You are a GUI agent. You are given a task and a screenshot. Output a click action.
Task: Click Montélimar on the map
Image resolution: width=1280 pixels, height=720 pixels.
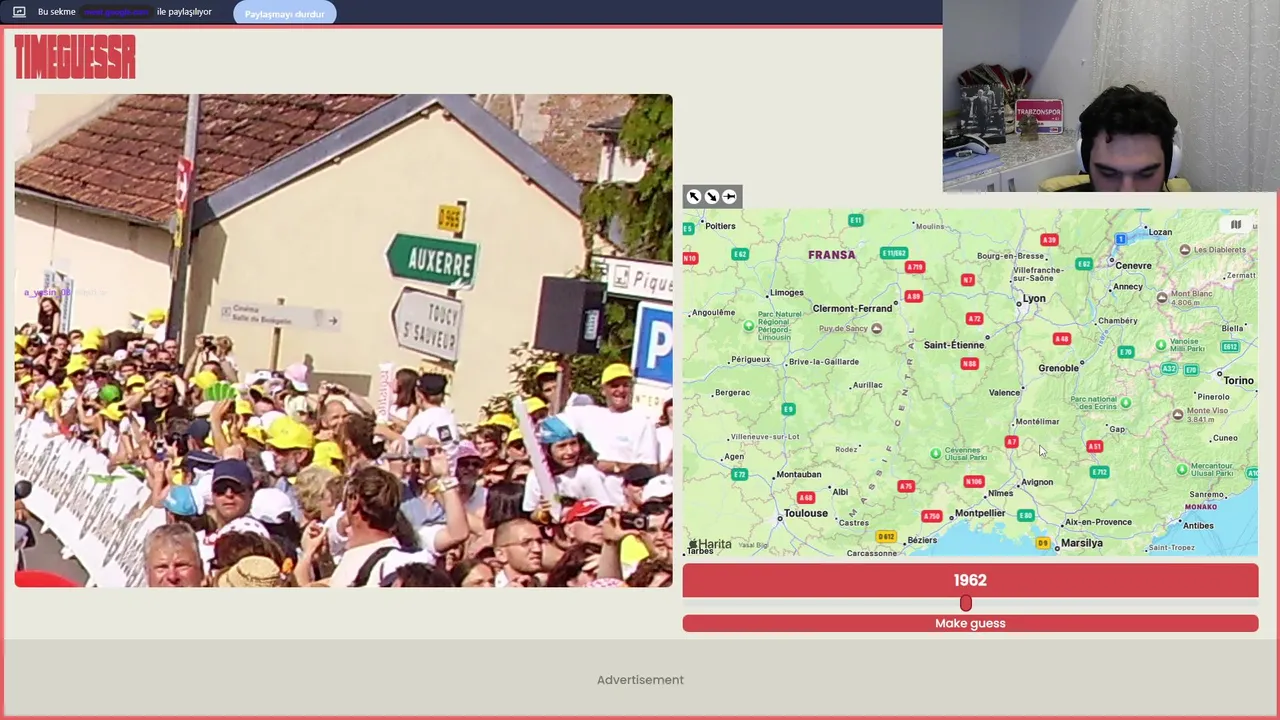pos(1037,422)
